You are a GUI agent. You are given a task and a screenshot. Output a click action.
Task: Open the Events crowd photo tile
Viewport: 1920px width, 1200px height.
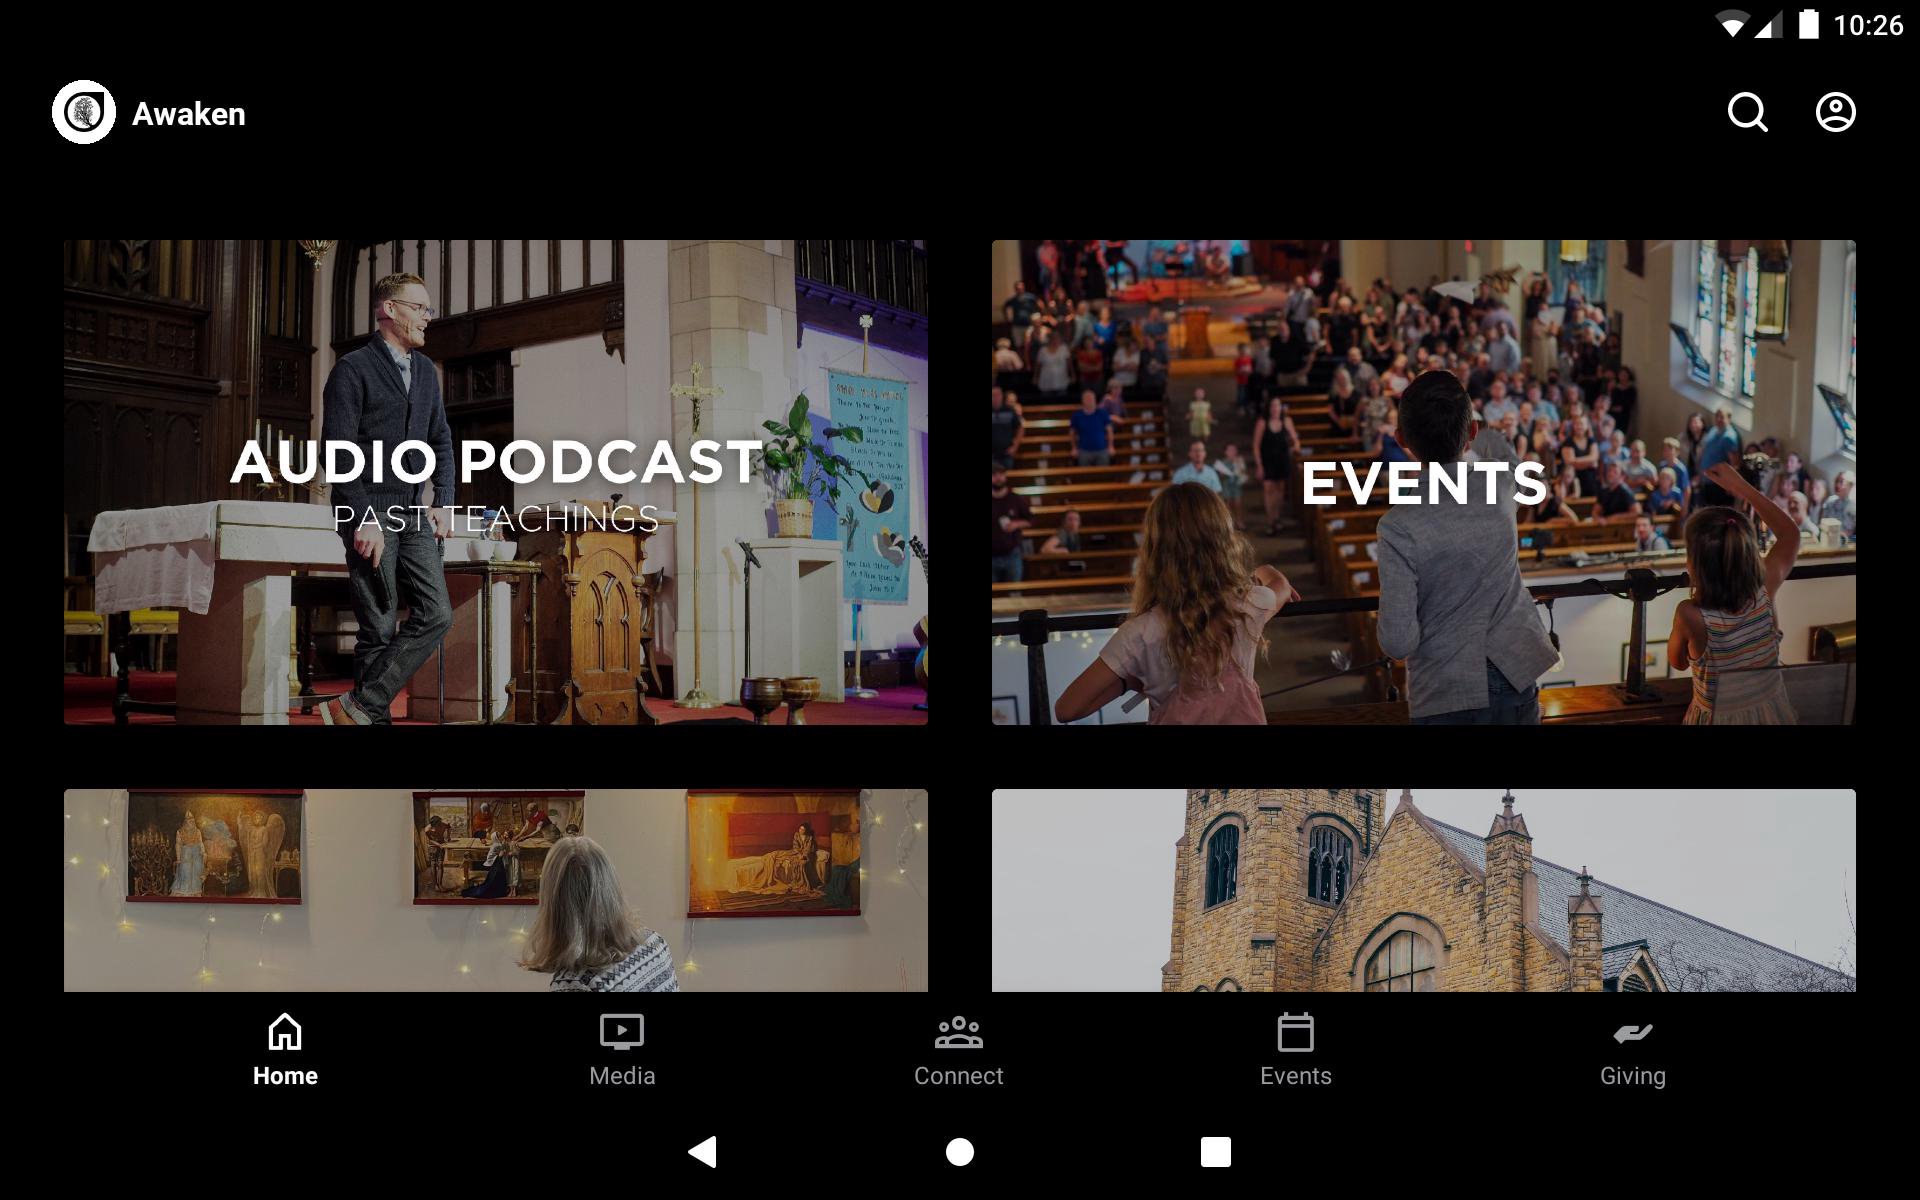1423,482
